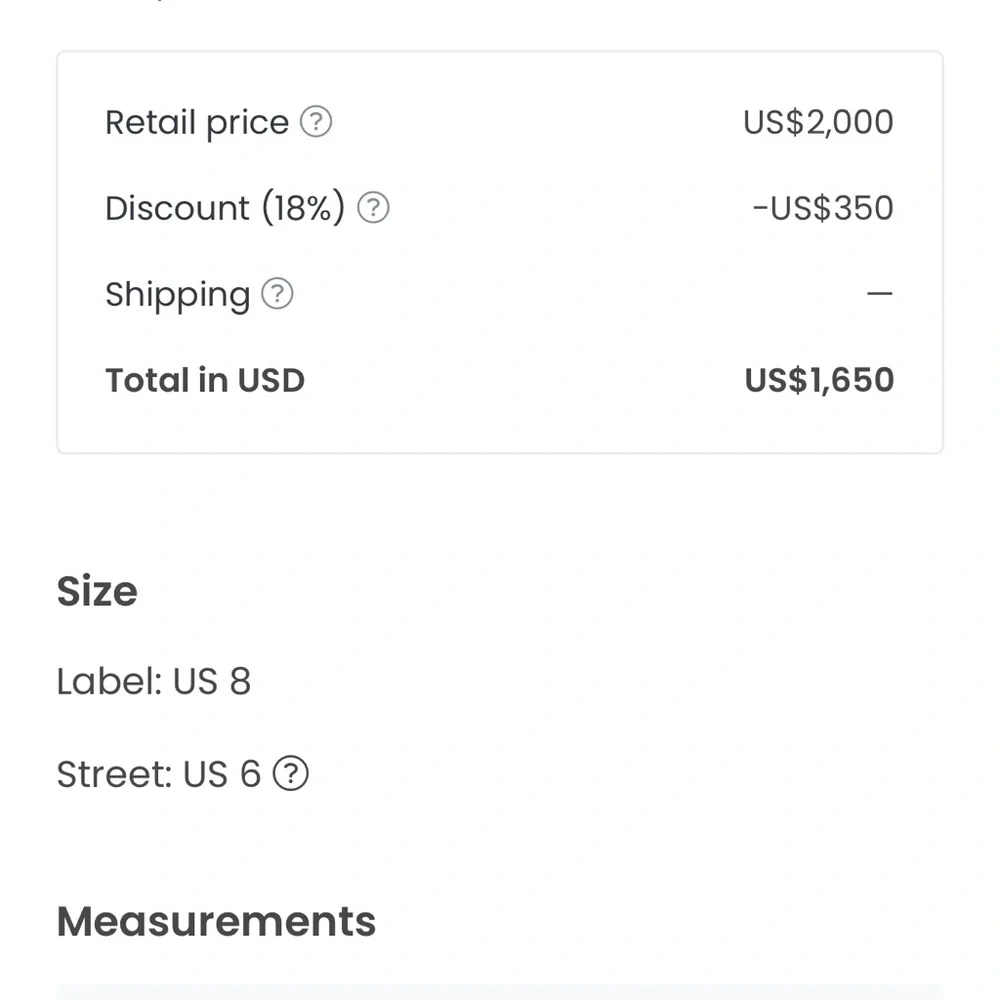The width and height of the screenshot is (1000, 1000).
Task: Select the Shipping label text
Action: [x=178, y=295]
